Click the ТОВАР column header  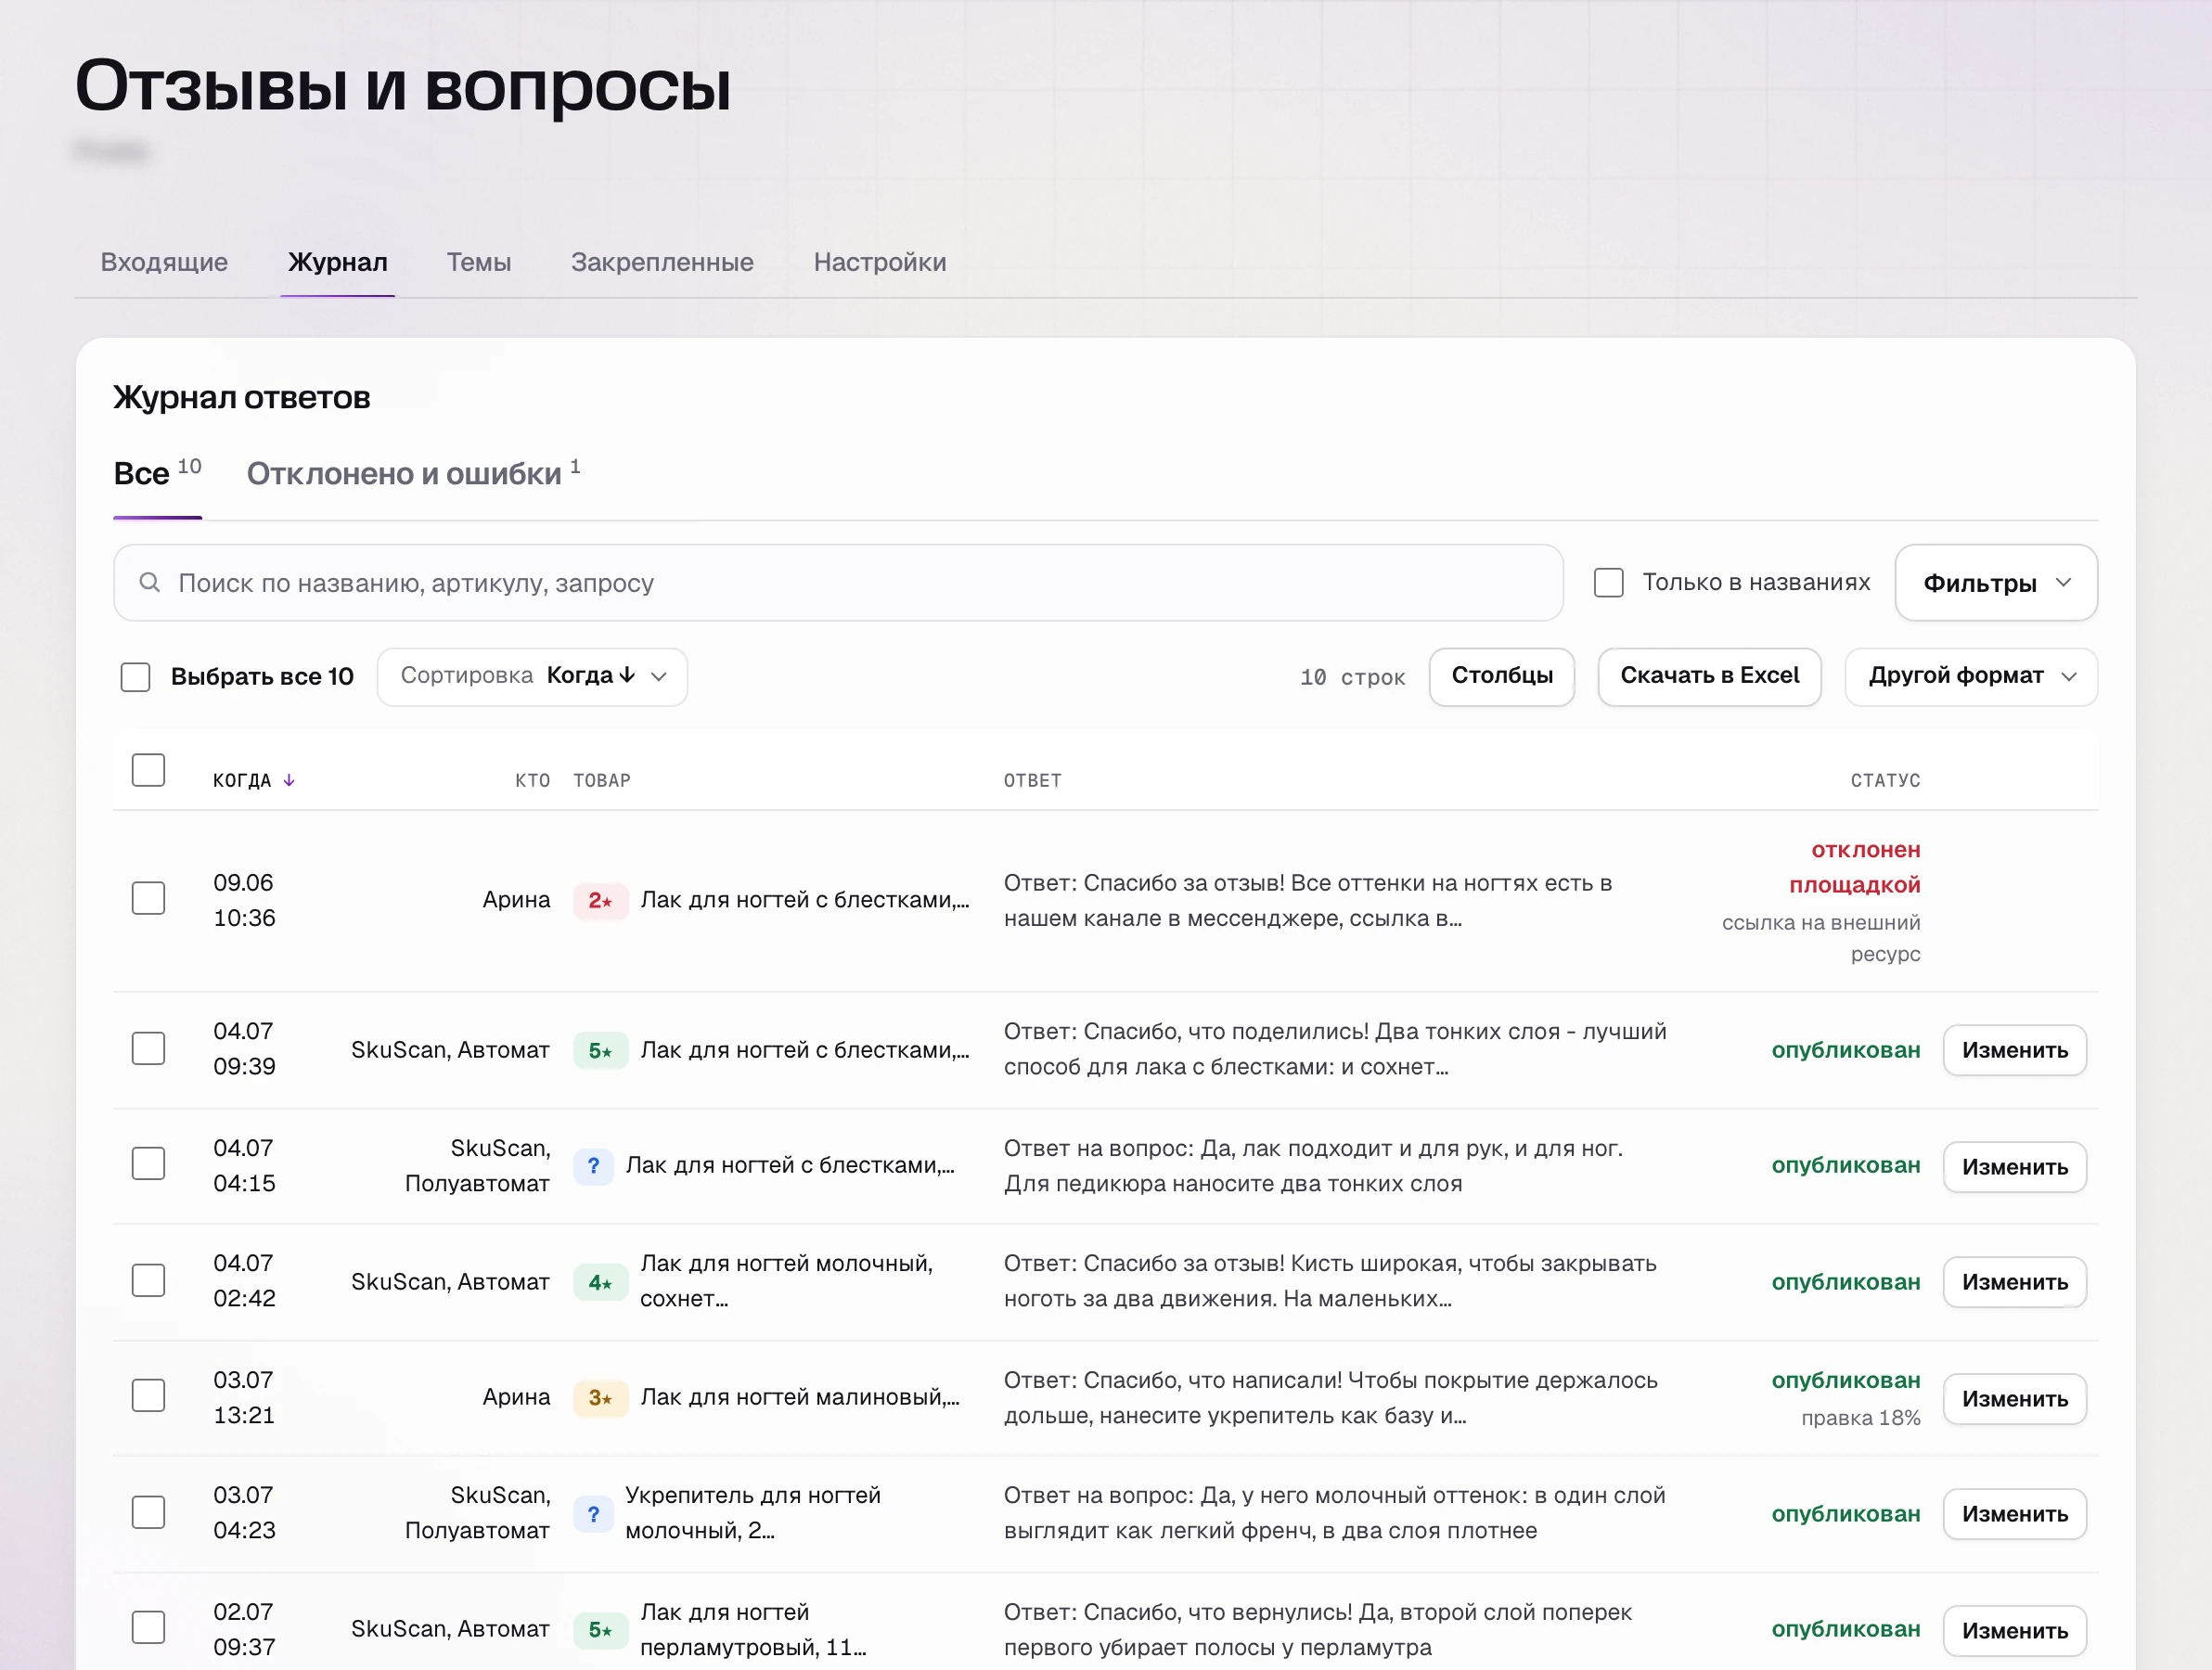click(x=602, y=780)
